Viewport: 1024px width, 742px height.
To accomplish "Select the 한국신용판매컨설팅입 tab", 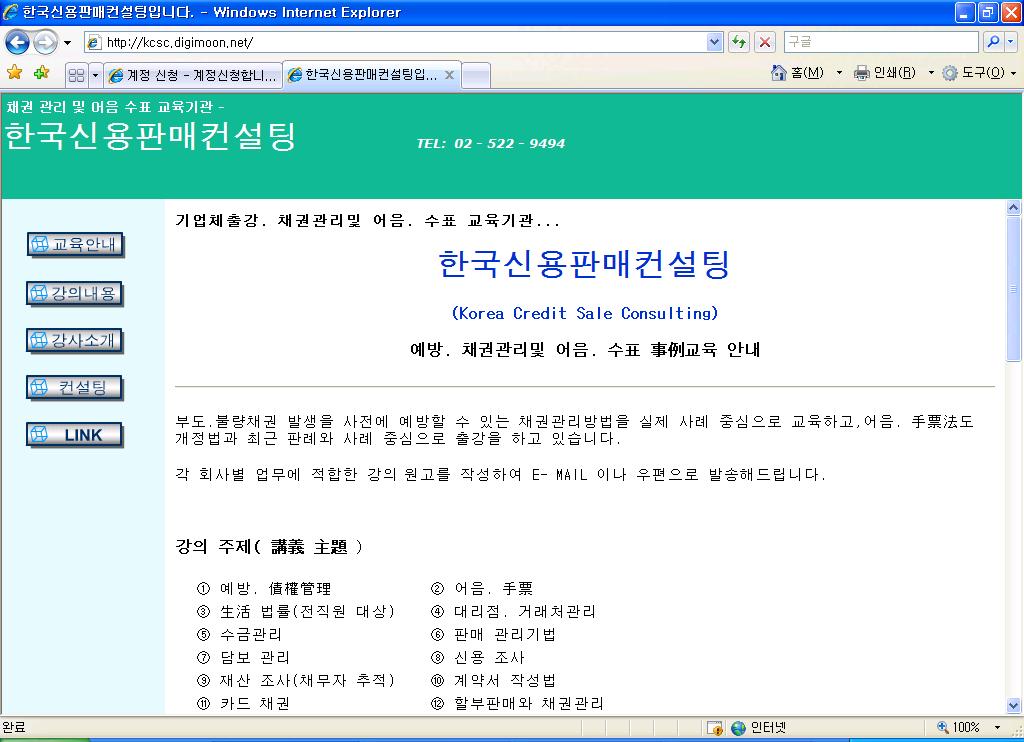I will (x=373, y=74).
